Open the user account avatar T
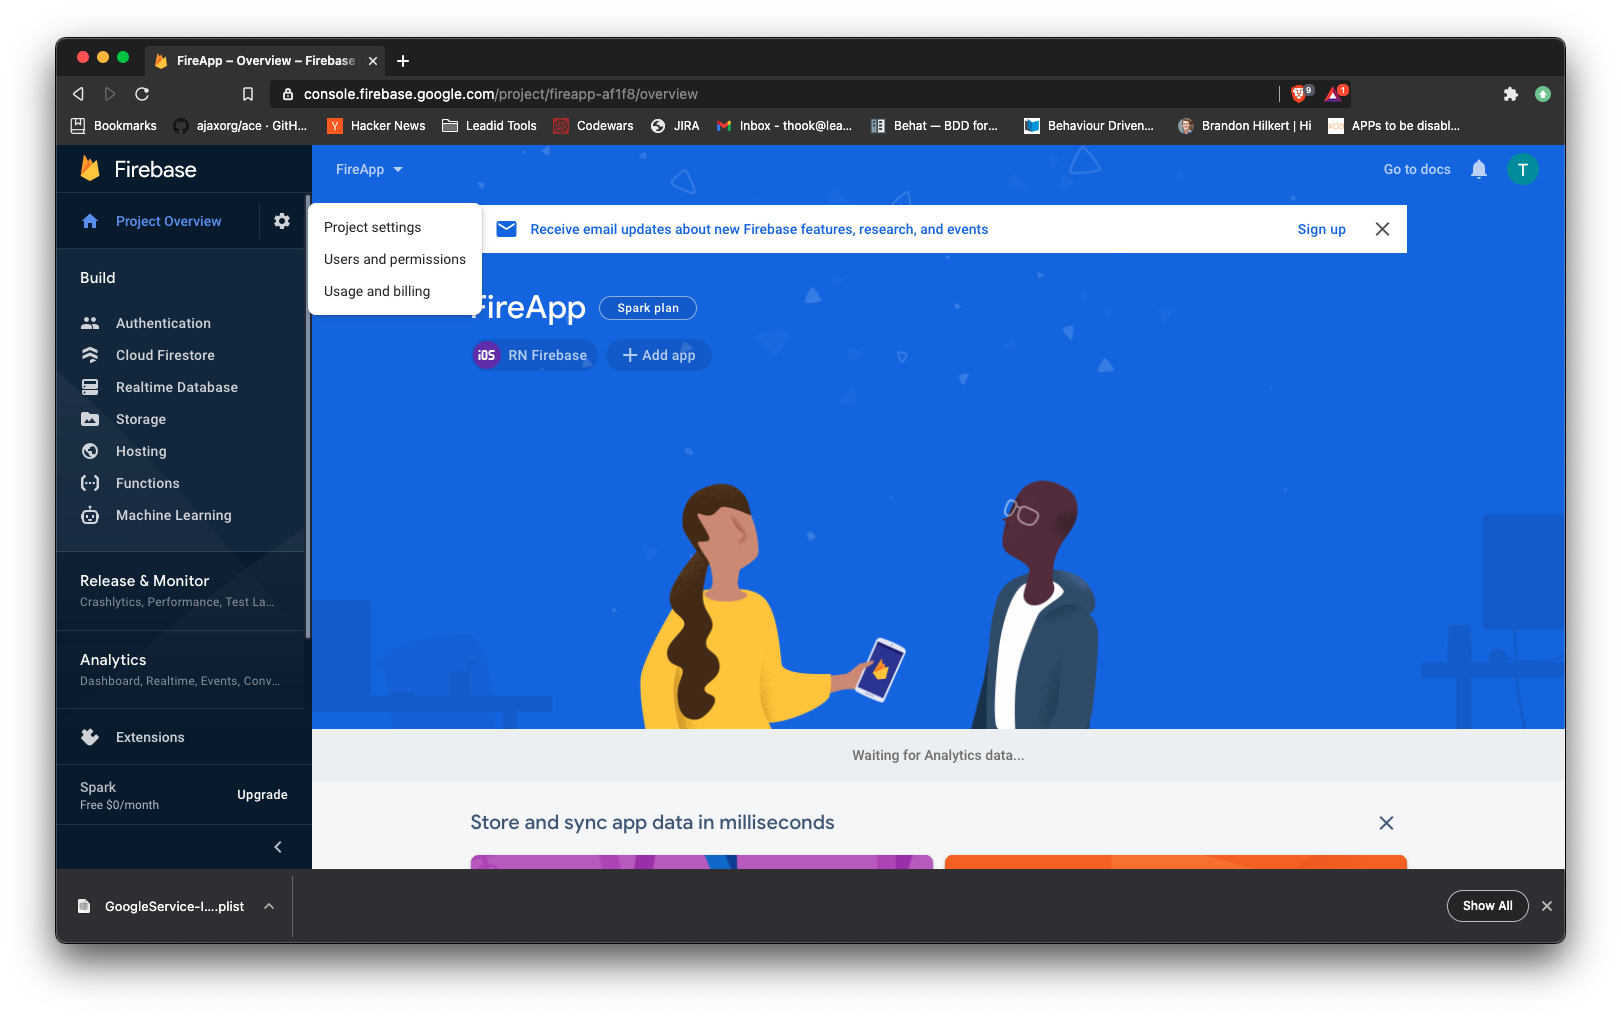Image resolution: width=1621 pixels, height=1017 pixels. (1522, 169)
